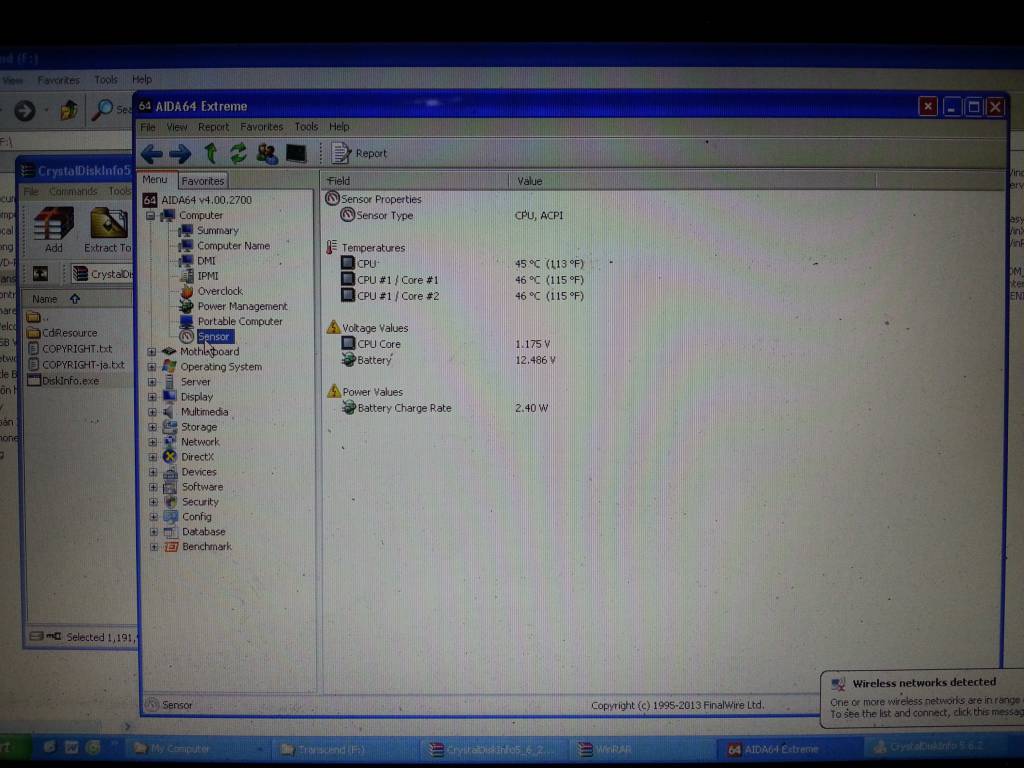This screenshot has height=768, width=1024.
Task: Click the Power Values warning icon
Action: (x=334, y=391)
